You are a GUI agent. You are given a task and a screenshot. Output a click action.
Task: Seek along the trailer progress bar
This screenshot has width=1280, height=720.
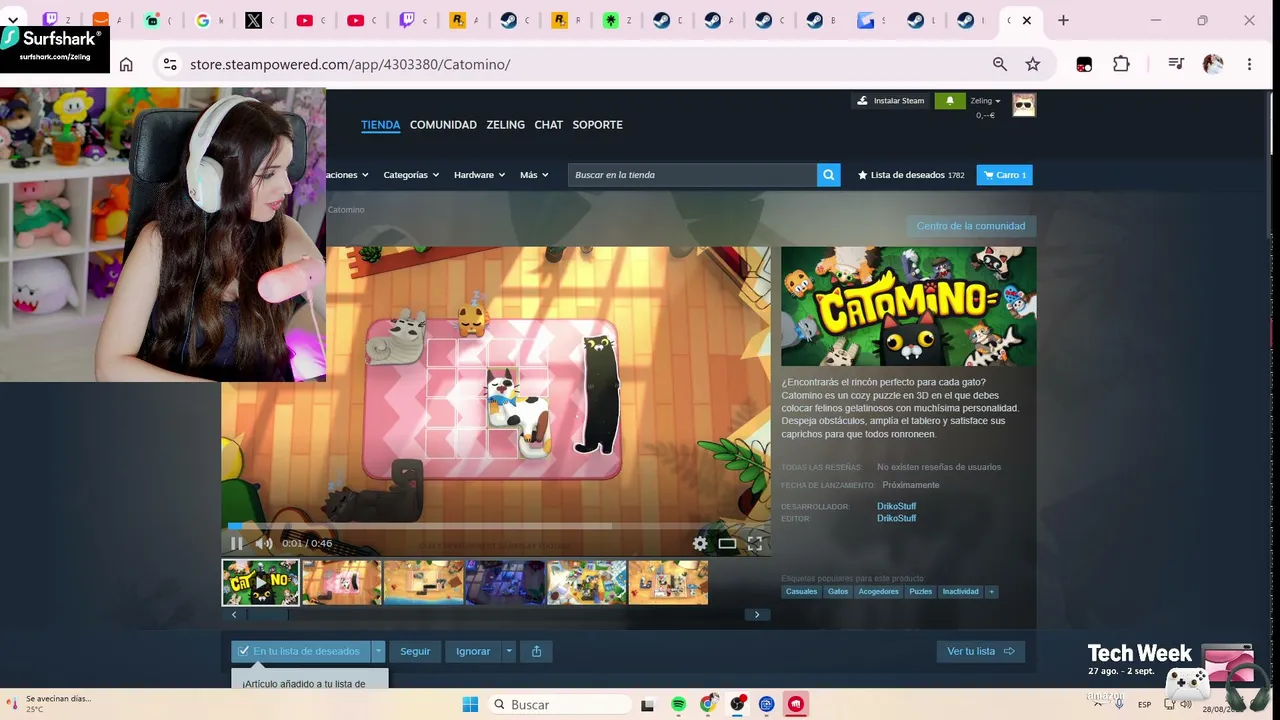click(x=496, y=525)
